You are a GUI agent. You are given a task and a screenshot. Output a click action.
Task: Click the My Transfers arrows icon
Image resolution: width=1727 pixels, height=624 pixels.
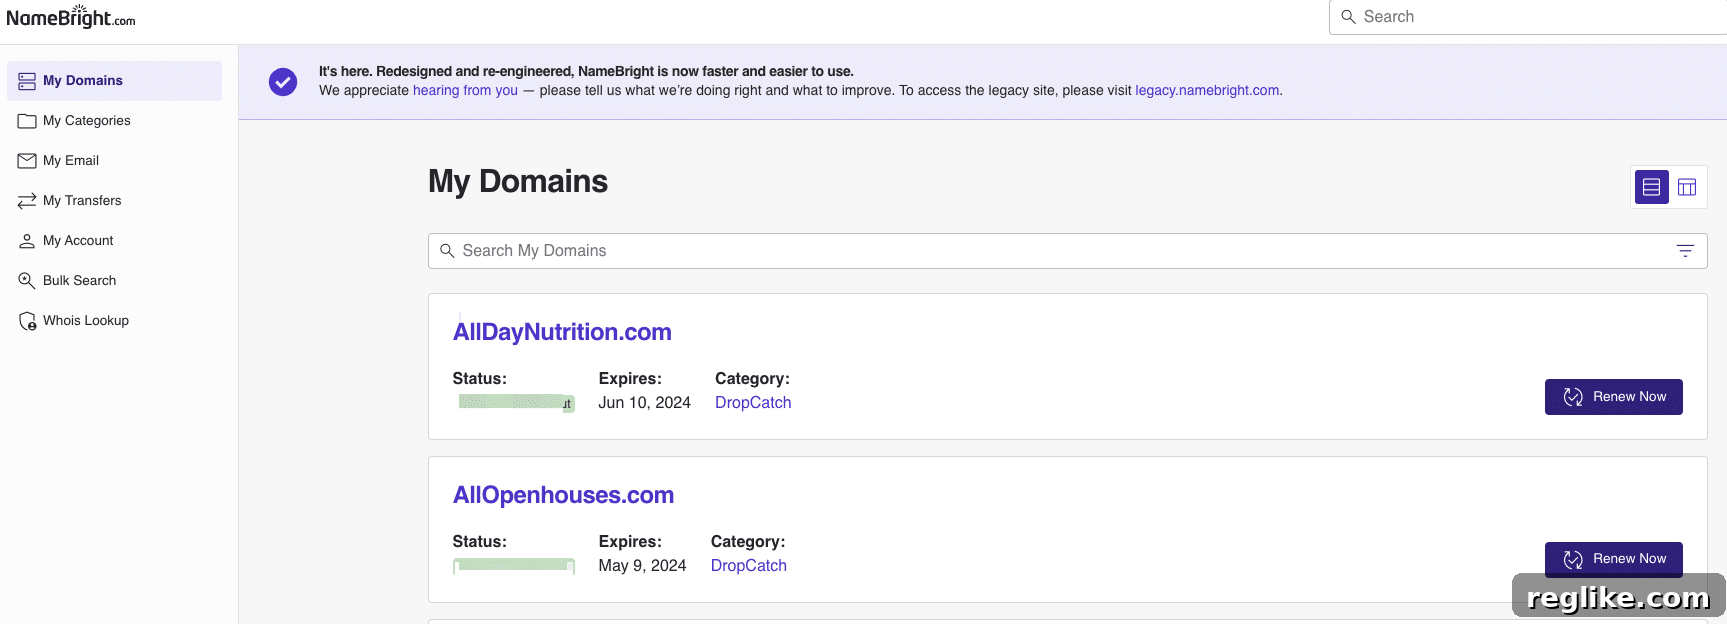coord(27,201)
